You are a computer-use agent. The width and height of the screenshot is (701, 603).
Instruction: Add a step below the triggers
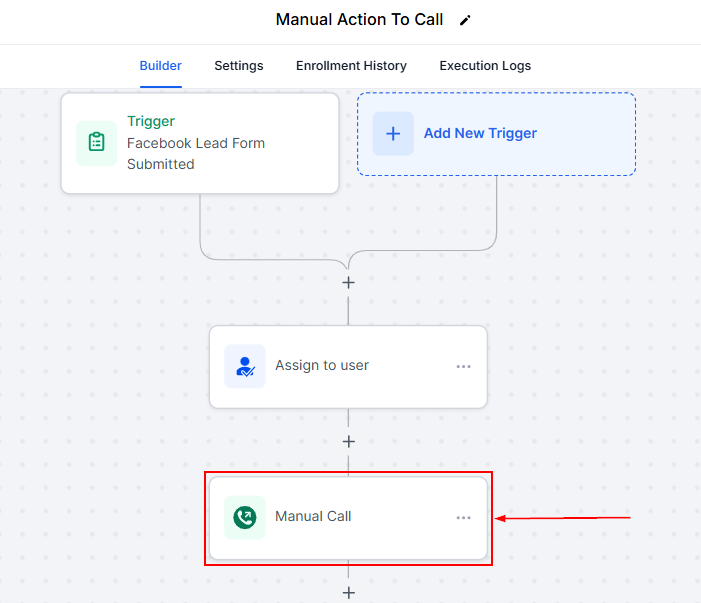tap(348, 283)
